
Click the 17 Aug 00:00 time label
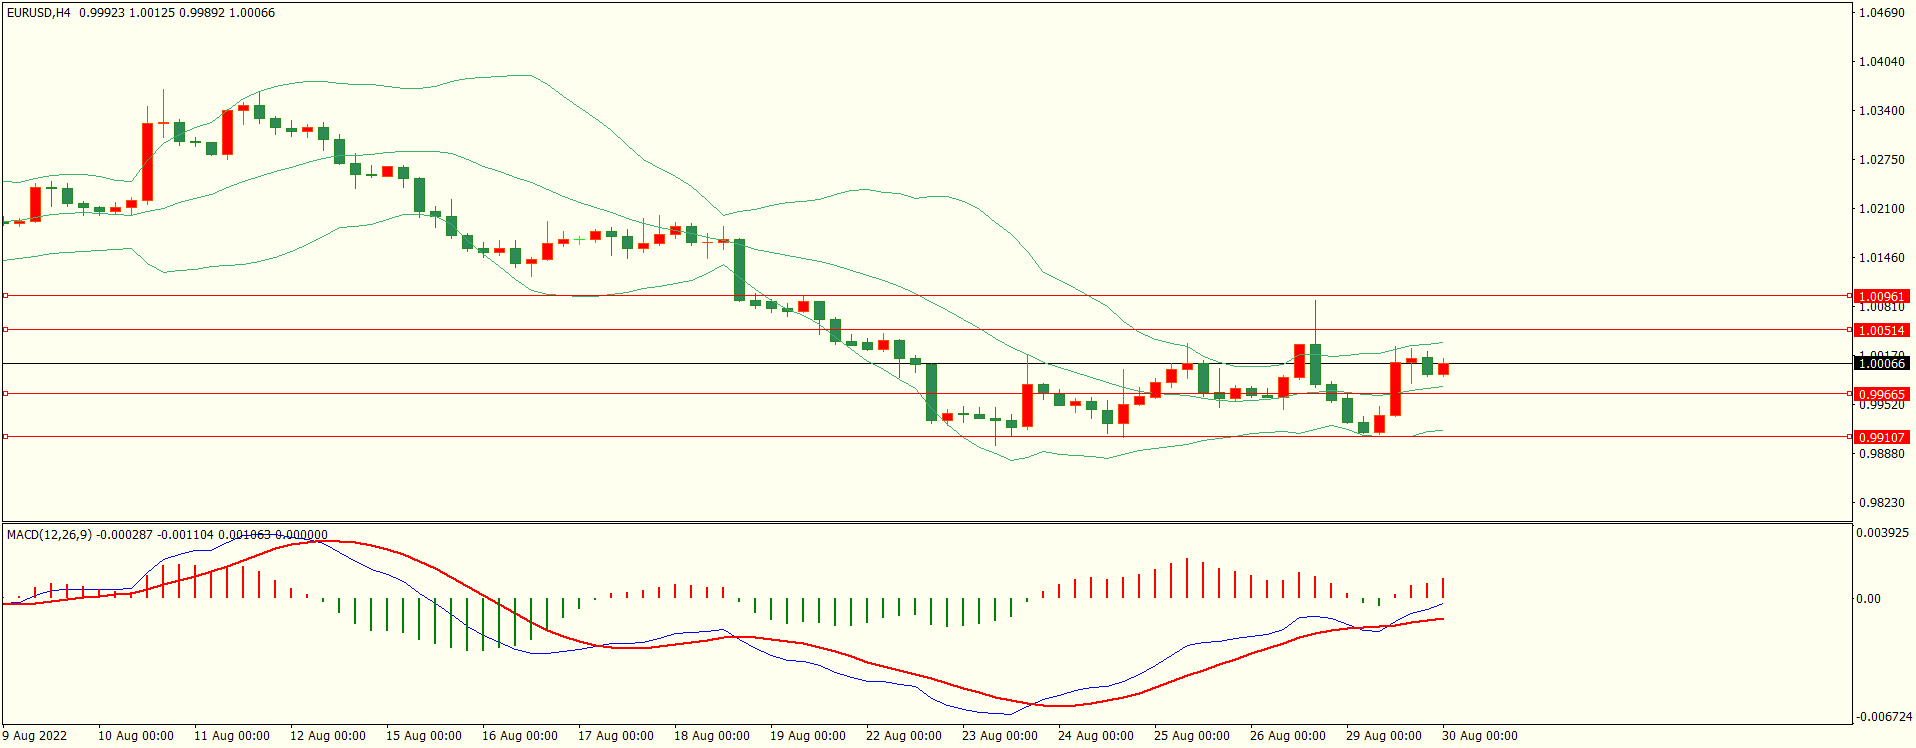click(x=616, y=736)
